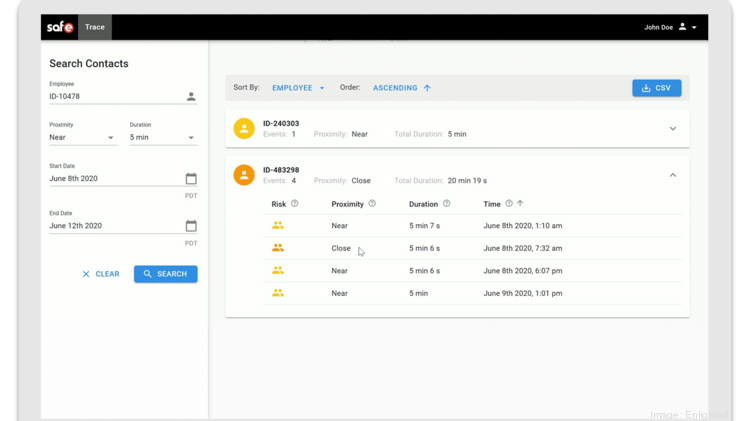The image size is (750, 421).
Task: Toggle the Ascending order arrow
Action: tap(427, 88)
